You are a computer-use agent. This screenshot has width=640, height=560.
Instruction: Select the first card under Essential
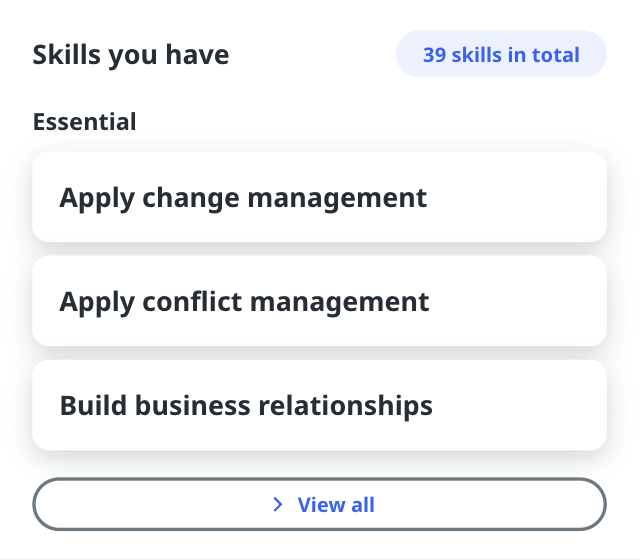pos(320,197)
